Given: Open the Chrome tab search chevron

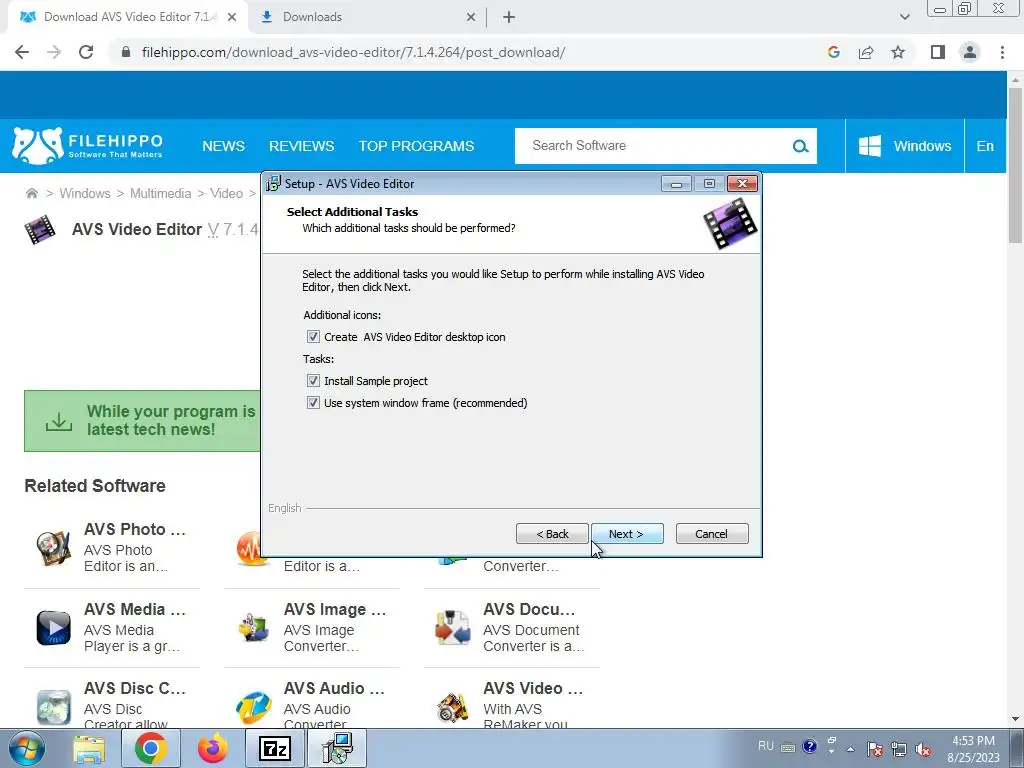Looking at the screenshot, I should pos(904,17).
